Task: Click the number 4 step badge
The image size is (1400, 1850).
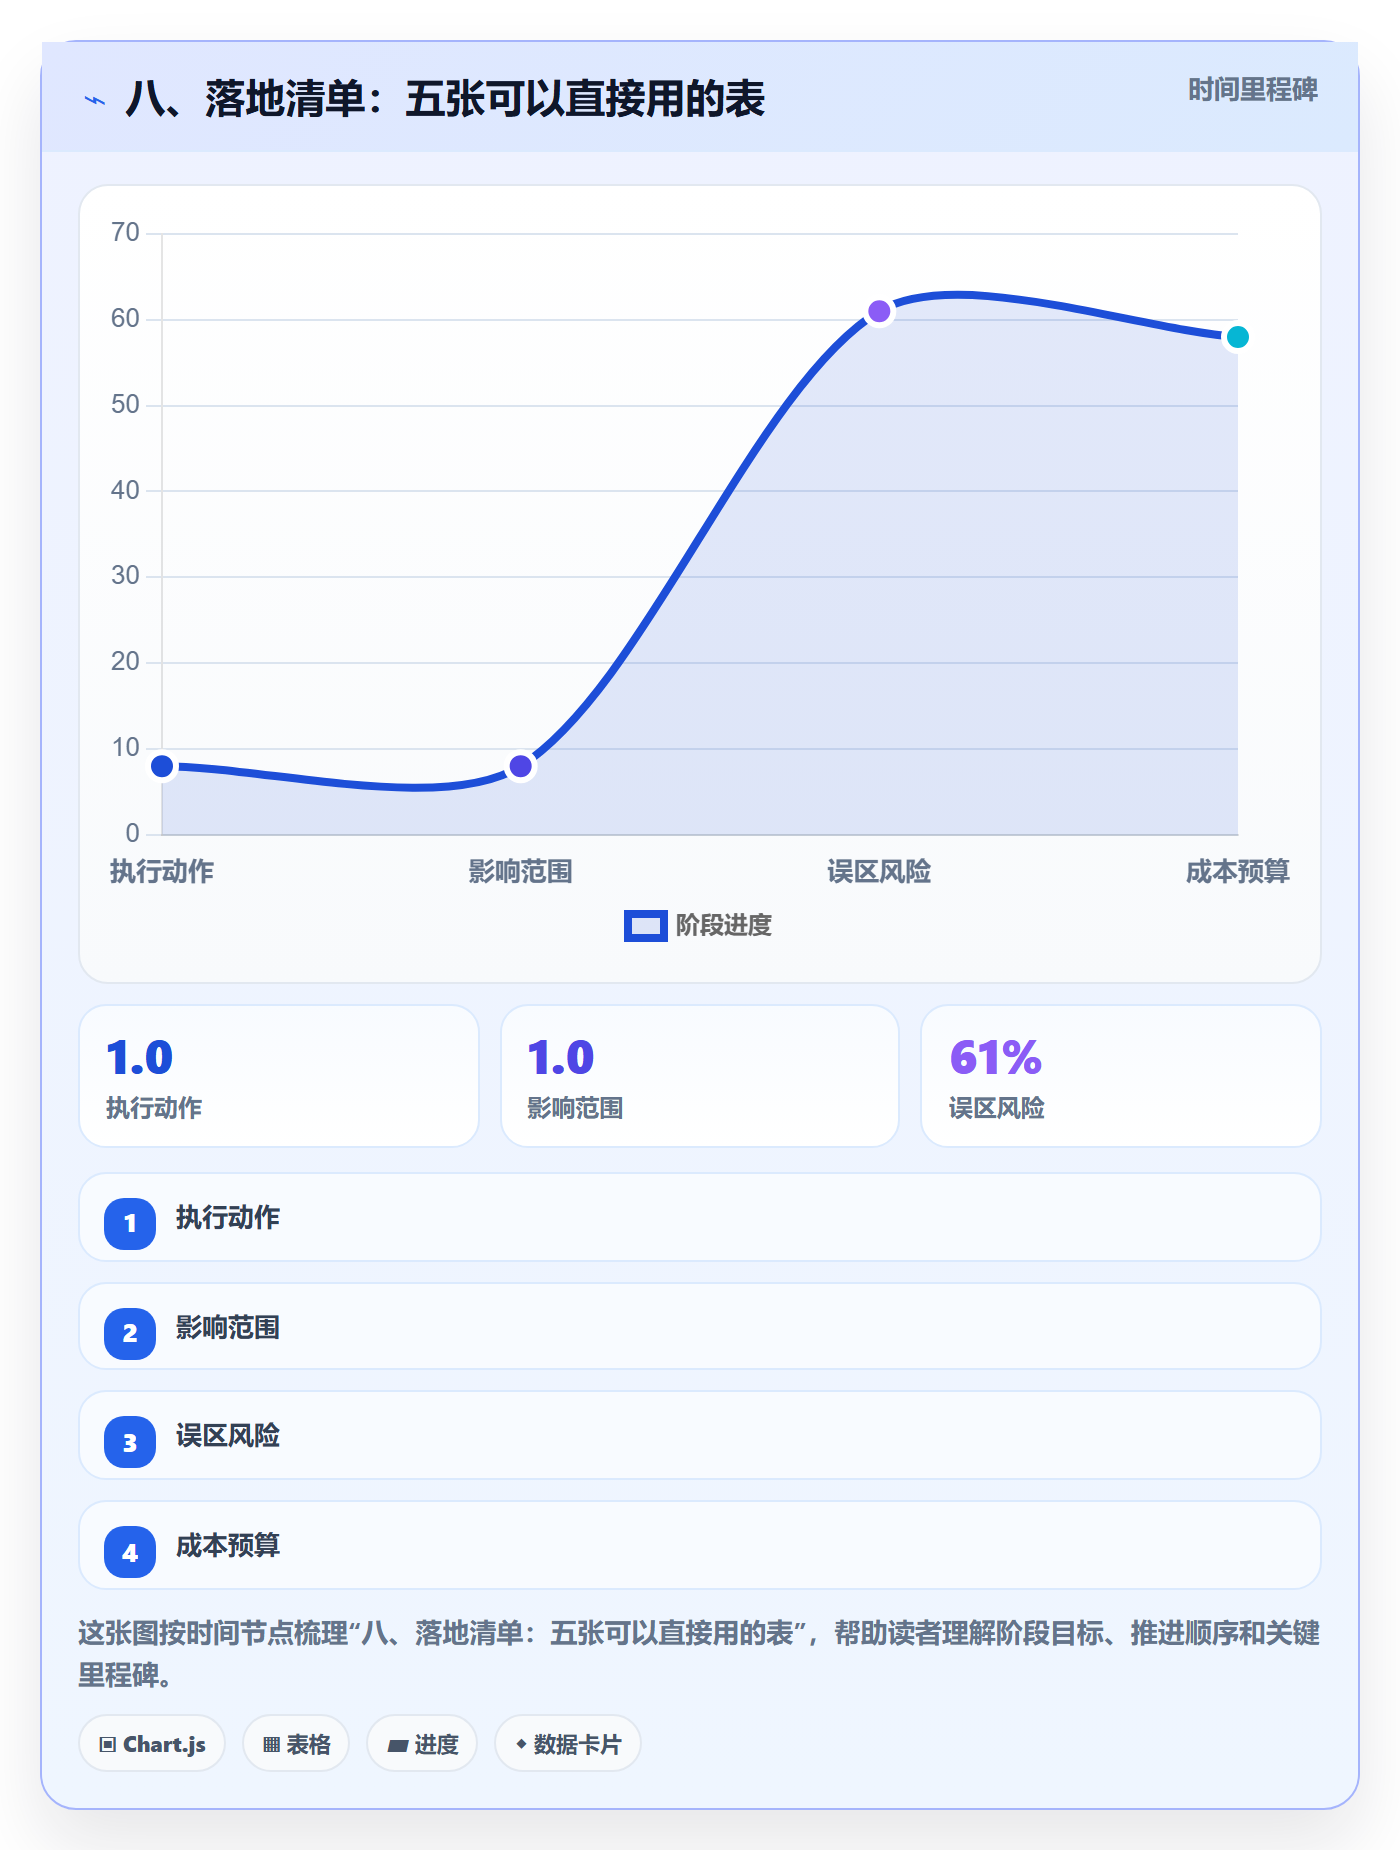Action: pos(130,1552)
